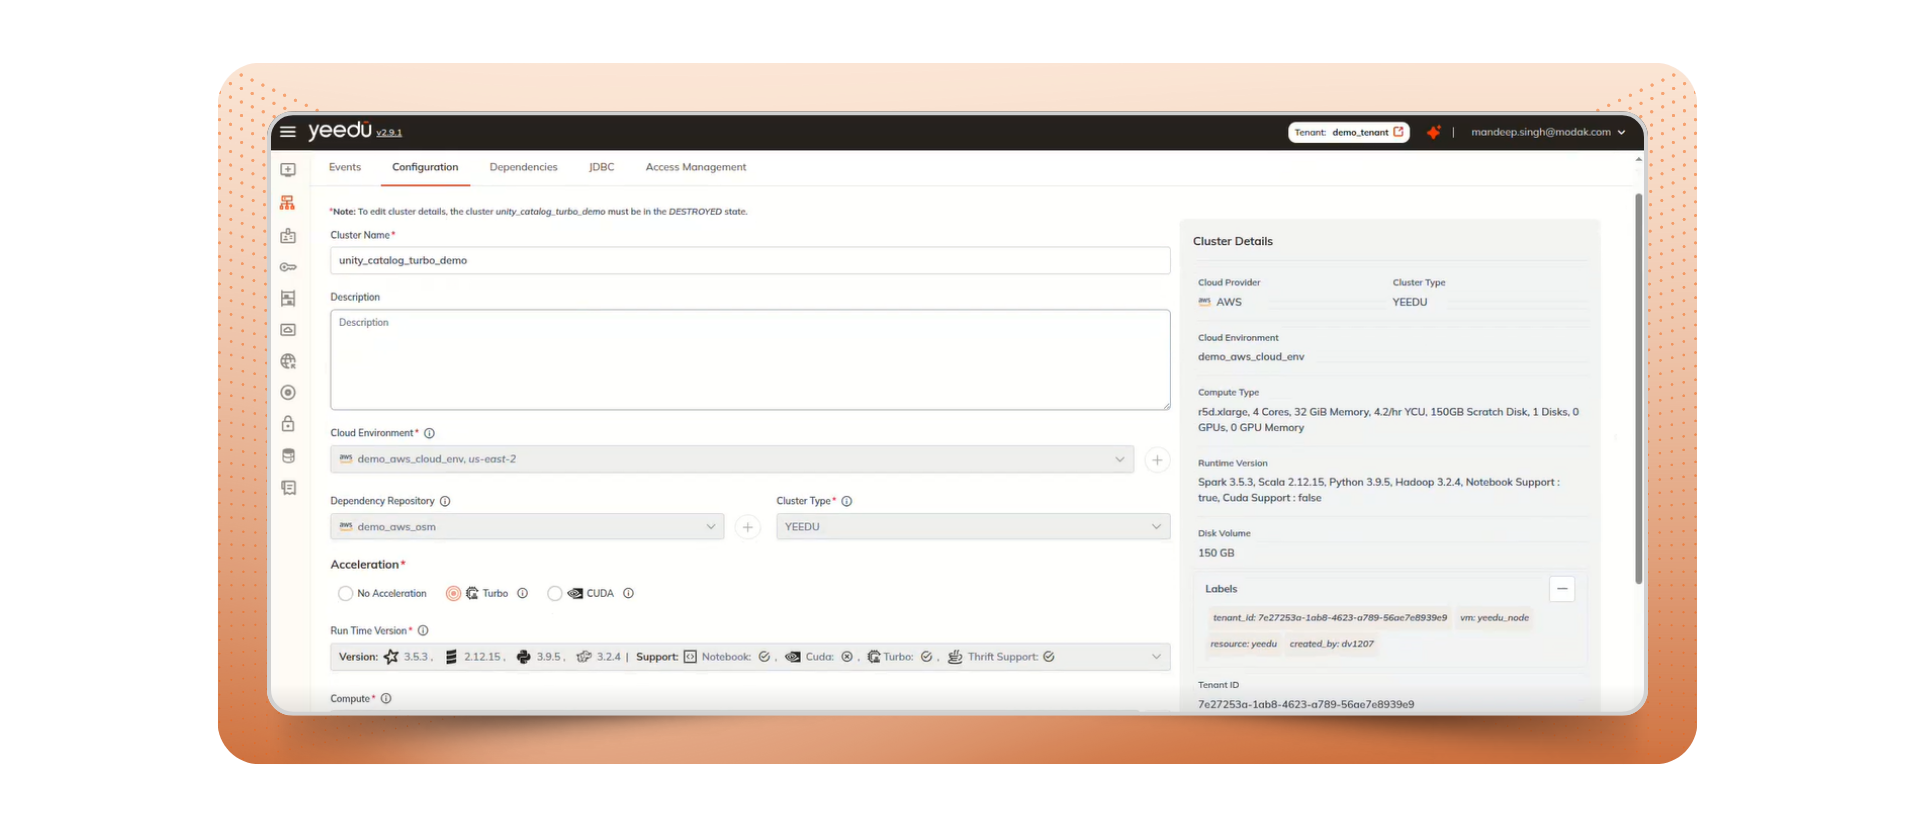Viewport: 1915px width, 827px height.
Task: Select the No Acceleration radio button
Action: pyautogui.click(x=345, y=594)
